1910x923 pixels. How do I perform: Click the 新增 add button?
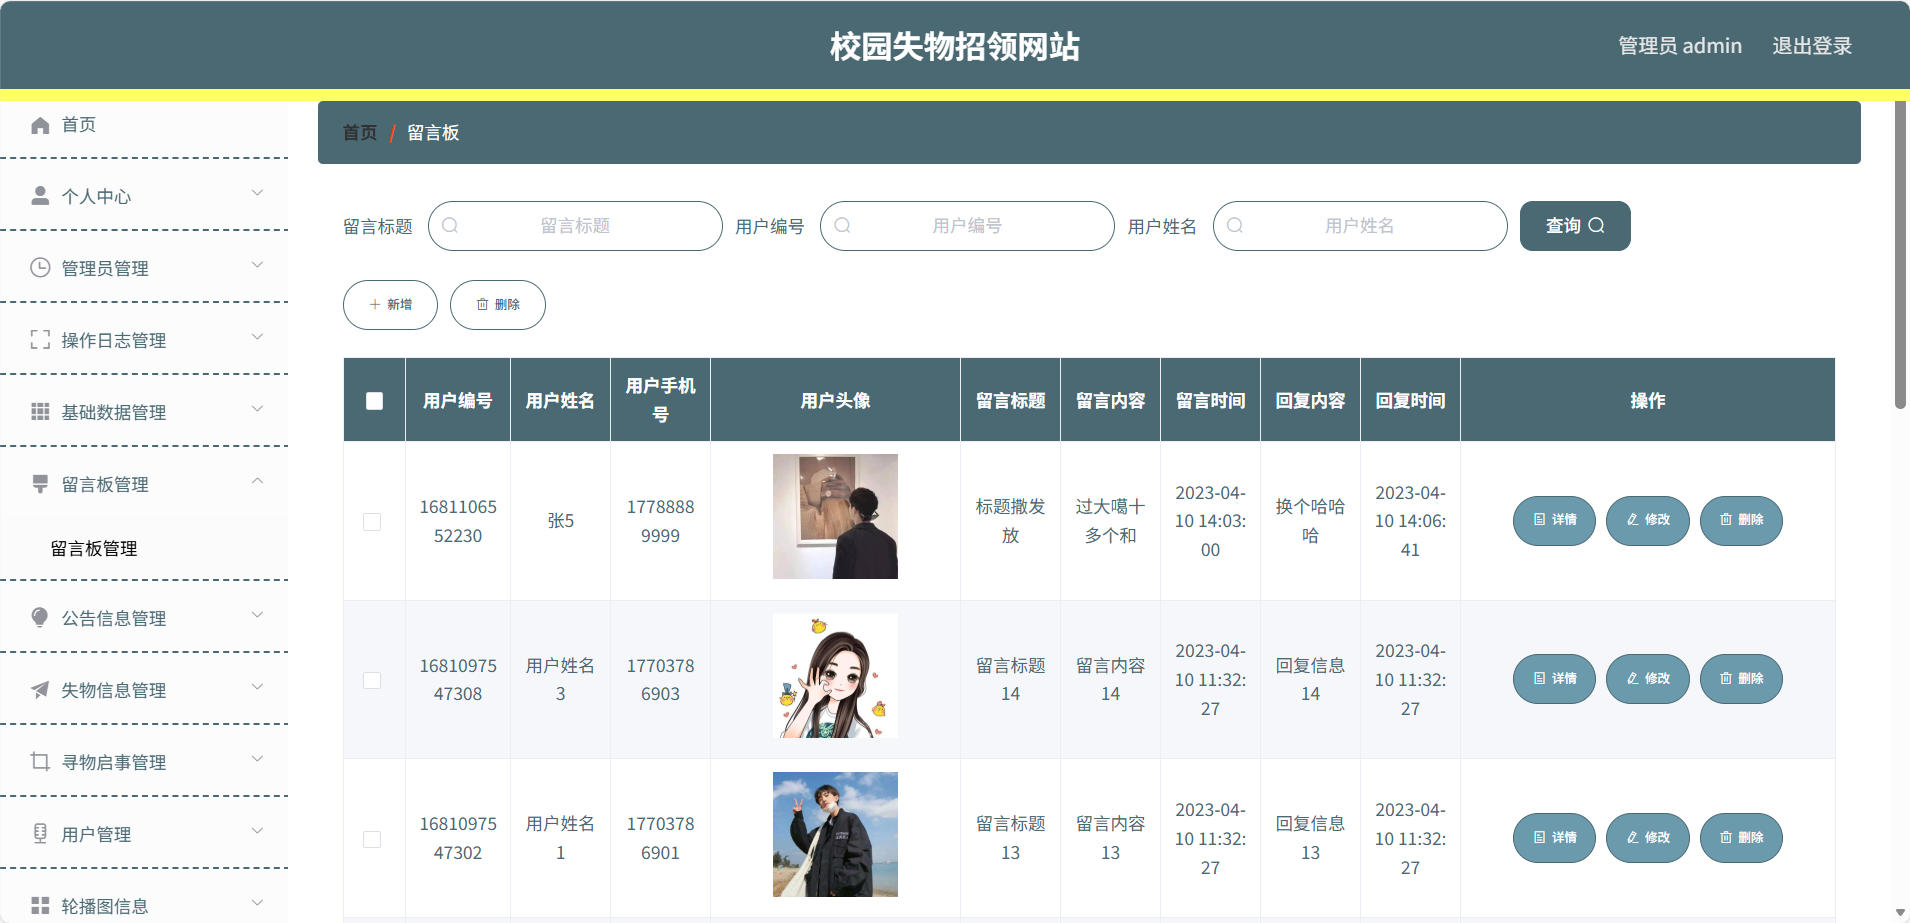point(390,305)
